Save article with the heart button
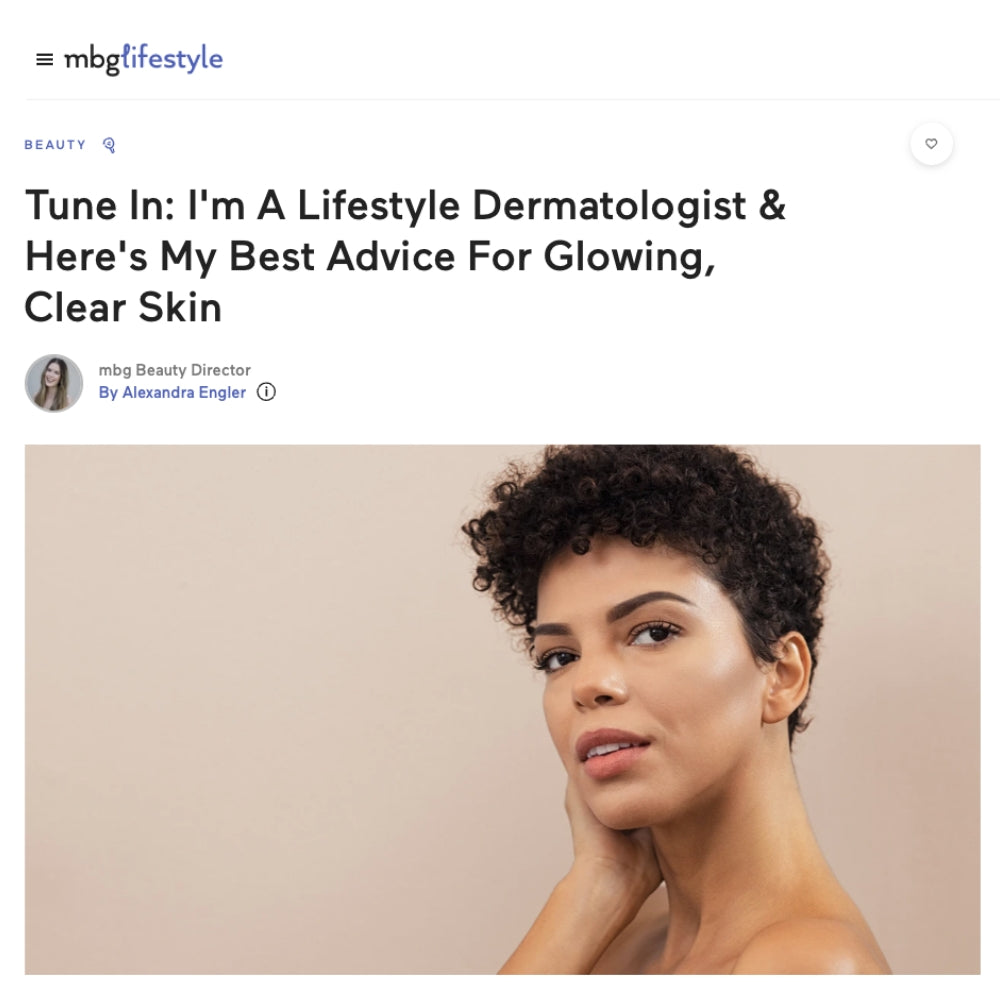 pos(931,143)
